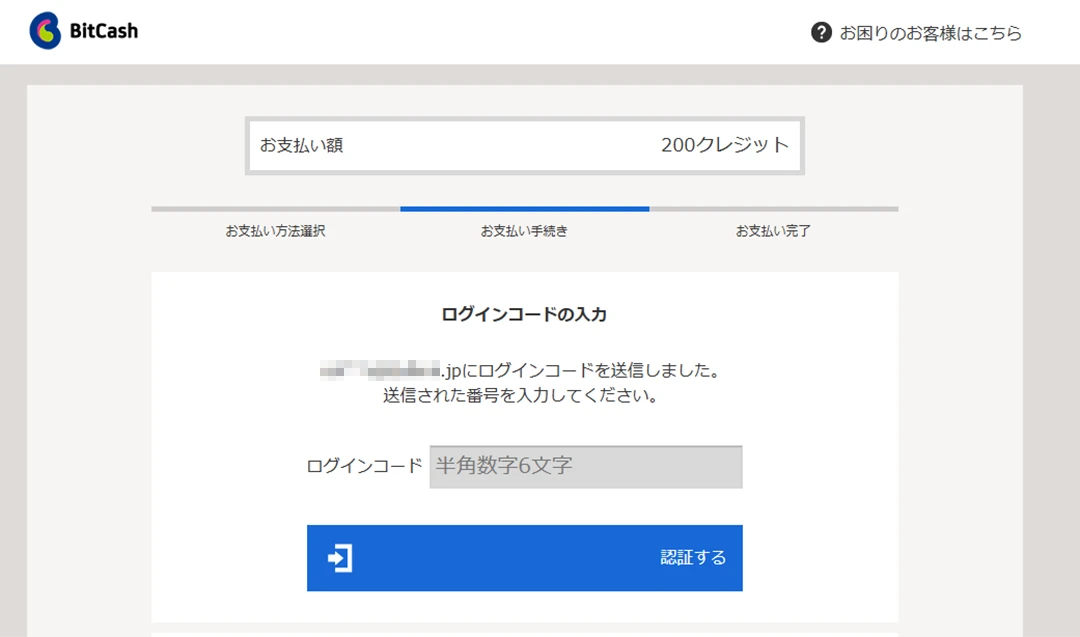This screenshot has height=637, width=1080.
Task: Click the blue active progress bar segment
Action: coord(524,209)
